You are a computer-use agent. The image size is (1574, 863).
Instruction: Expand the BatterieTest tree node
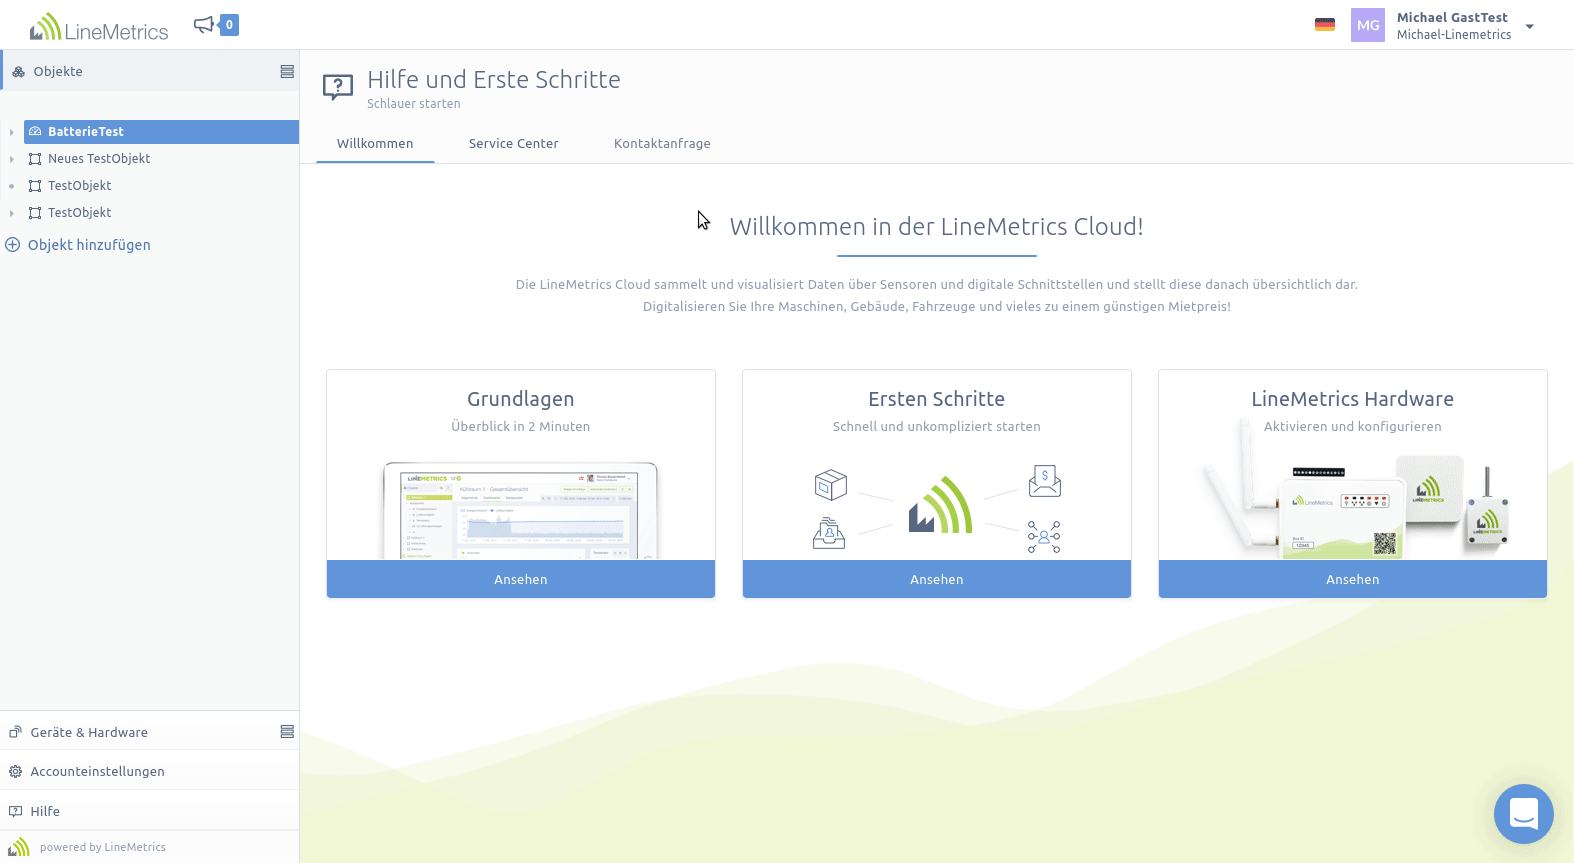pyautogui.click(x=12, y=132)
